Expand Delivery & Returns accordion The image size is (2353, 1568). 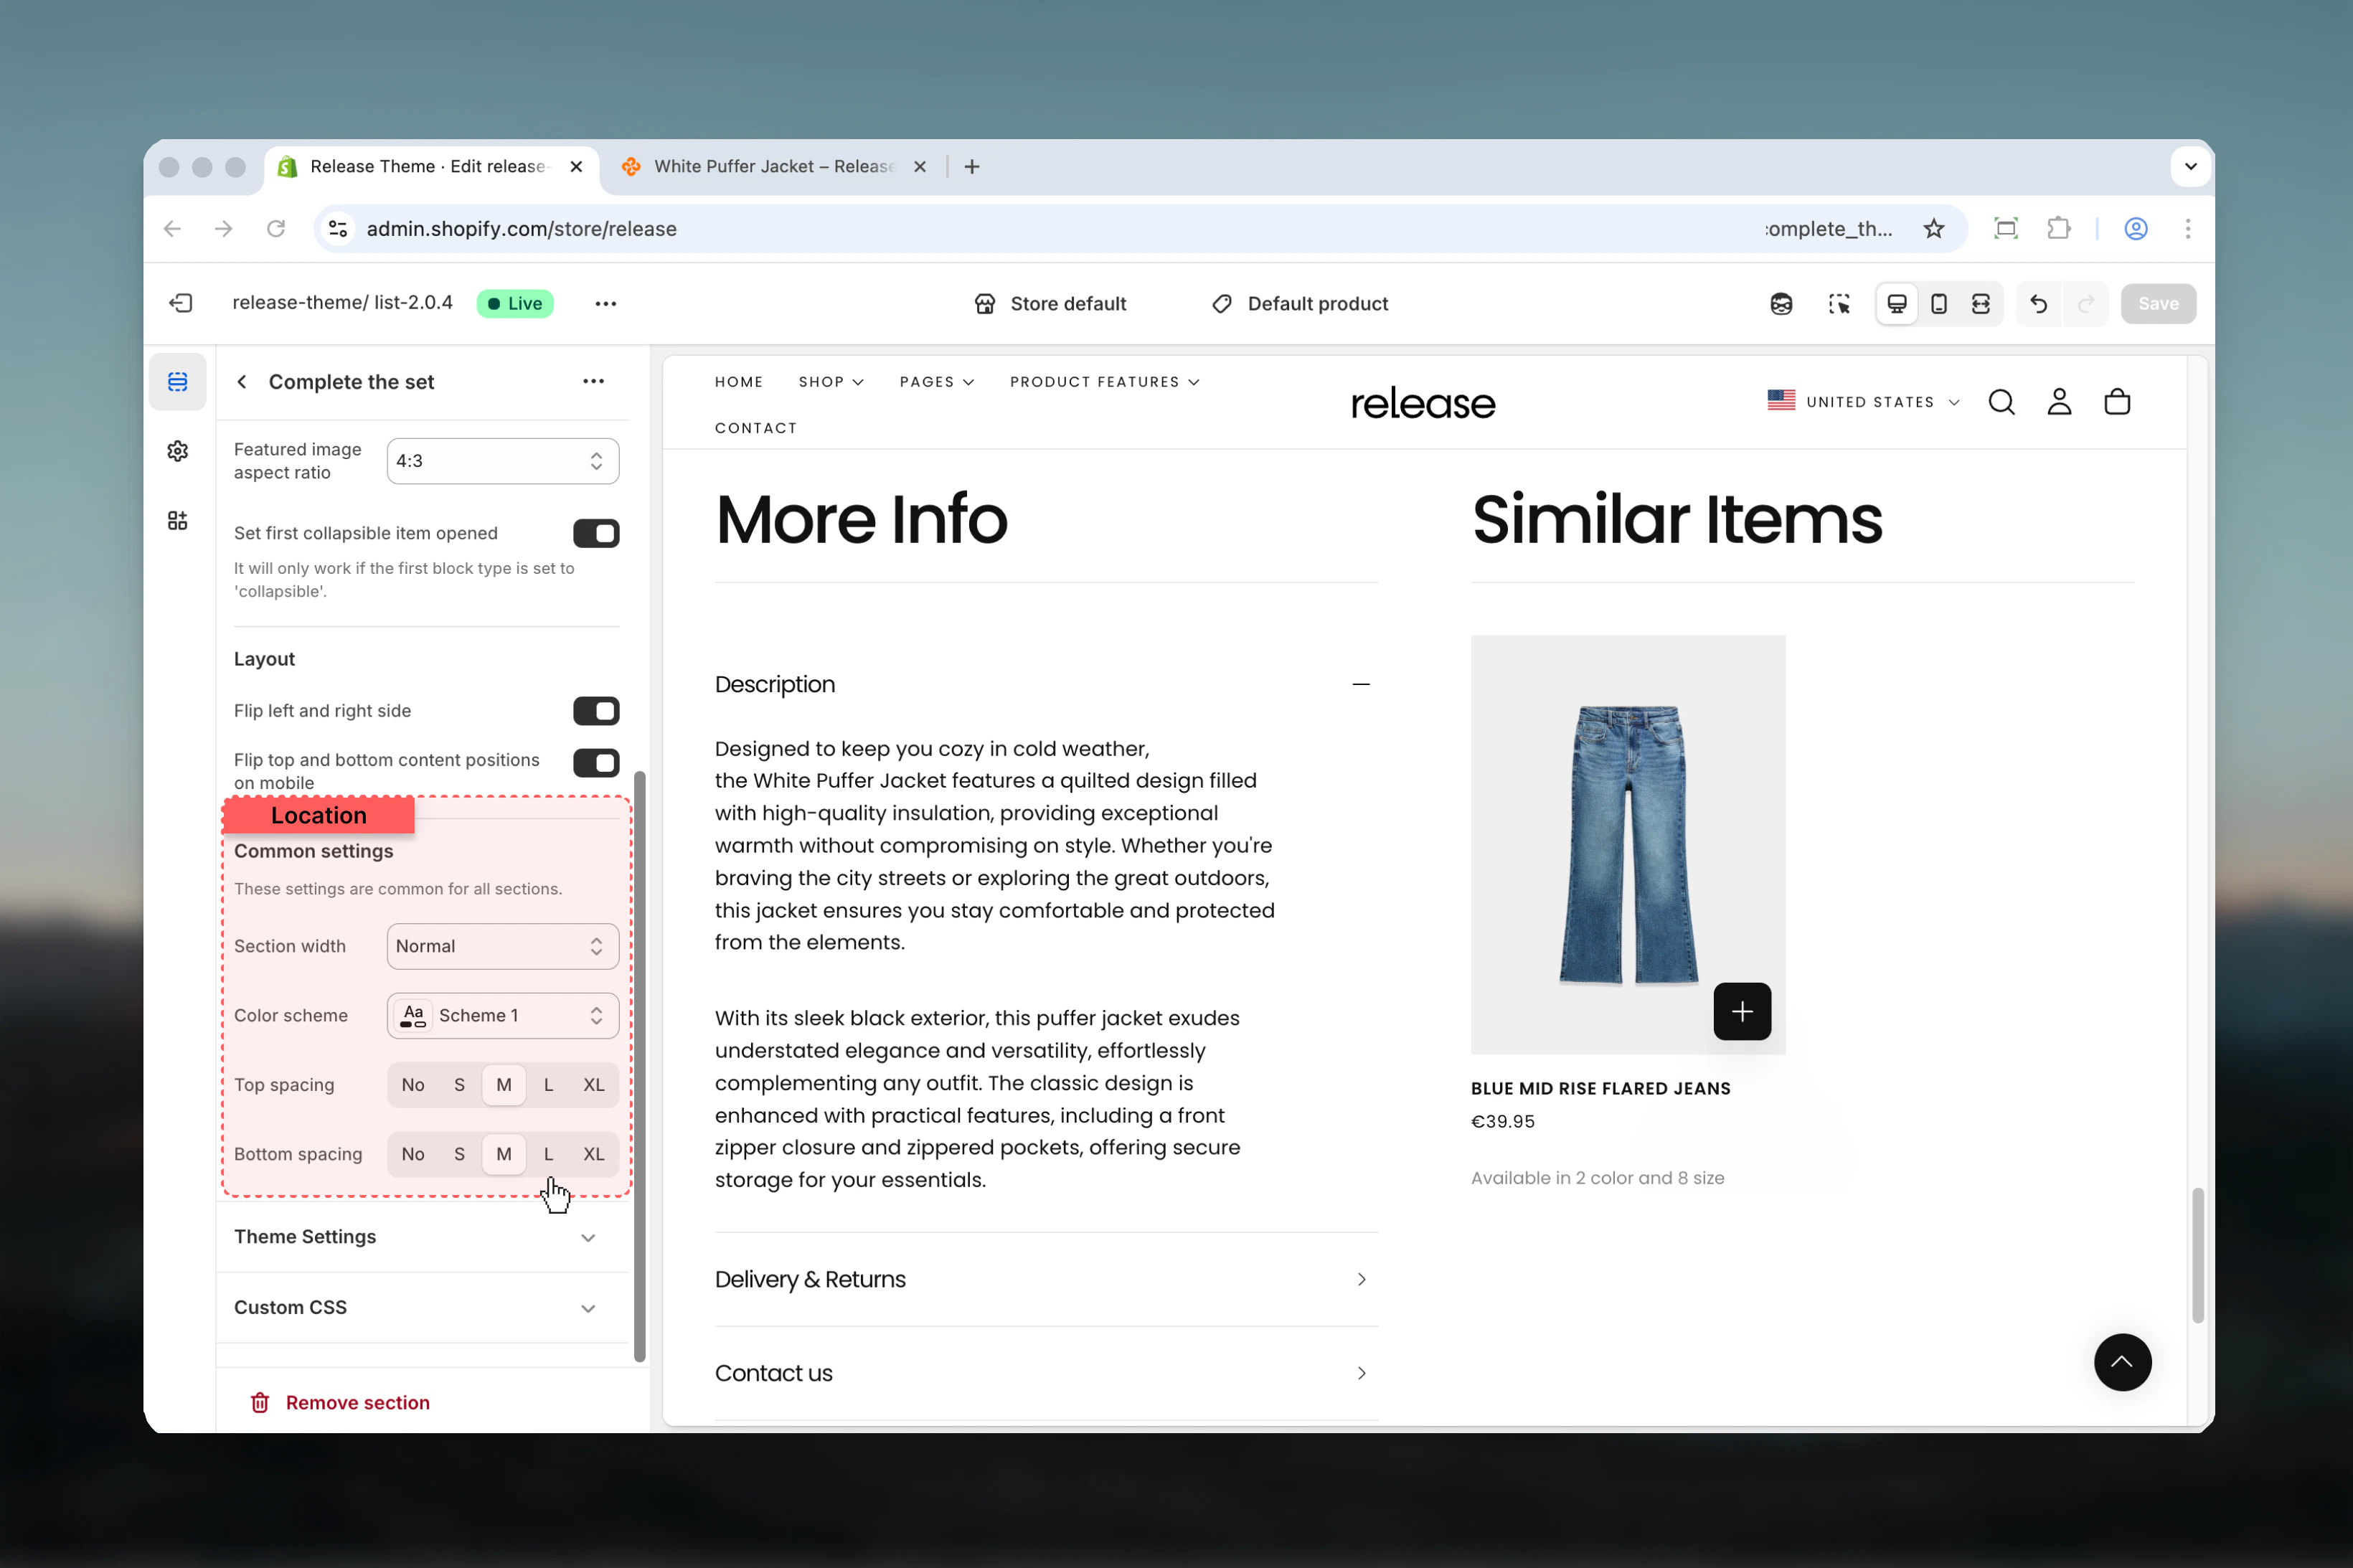(x=1046, y=1279)
